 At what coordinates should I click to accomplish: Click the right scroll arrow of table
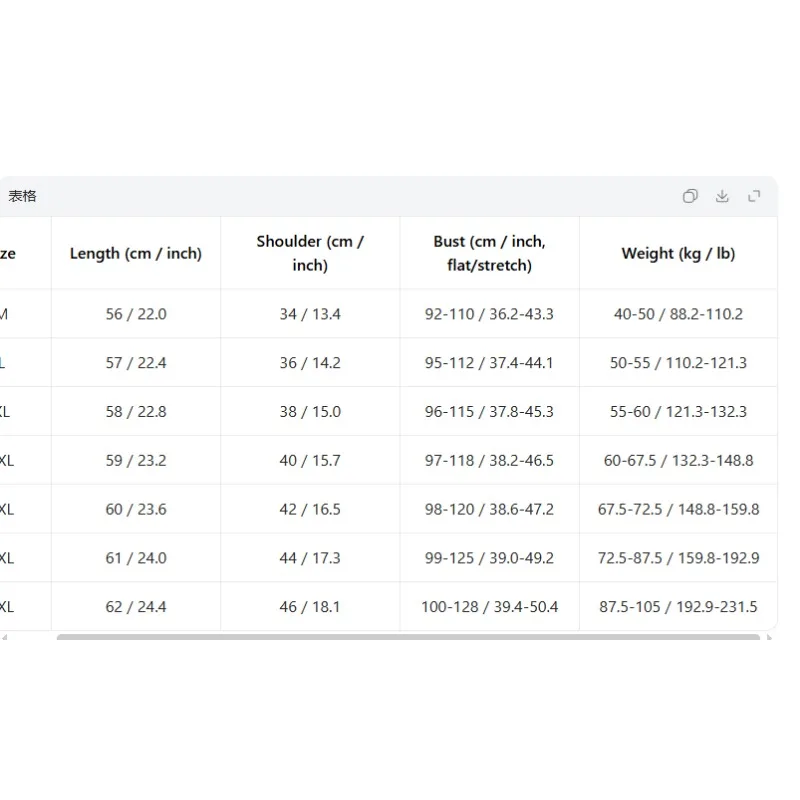coord(769,637)
